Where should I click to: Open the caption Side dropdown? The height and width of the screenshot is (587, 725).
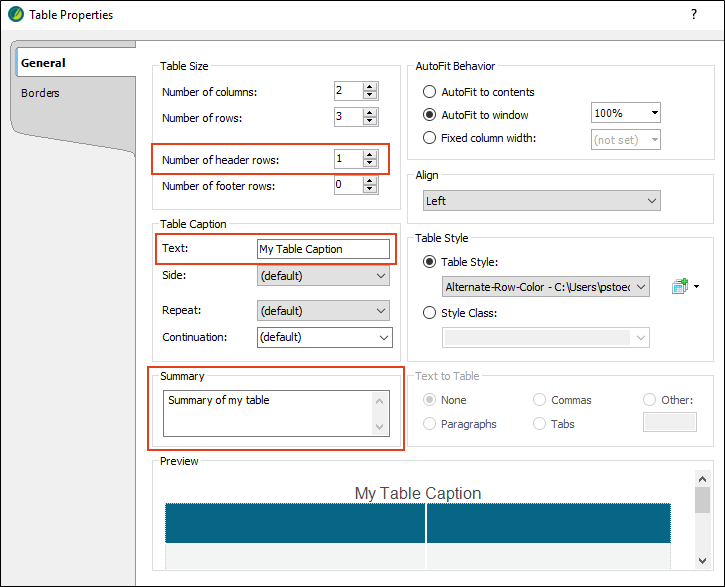point(323,276)
